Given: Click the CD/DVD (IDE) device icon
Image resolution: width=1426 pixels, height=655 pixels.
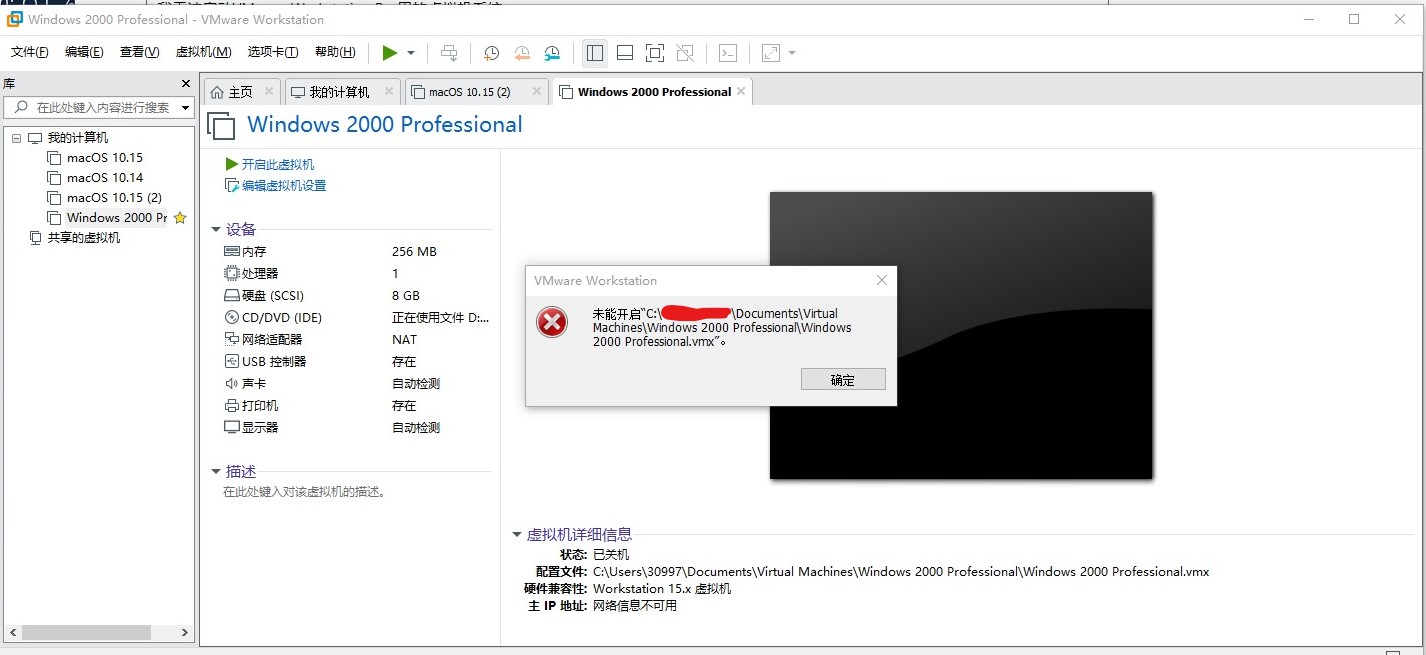Looking at the screenshot, I should point(232,317).
